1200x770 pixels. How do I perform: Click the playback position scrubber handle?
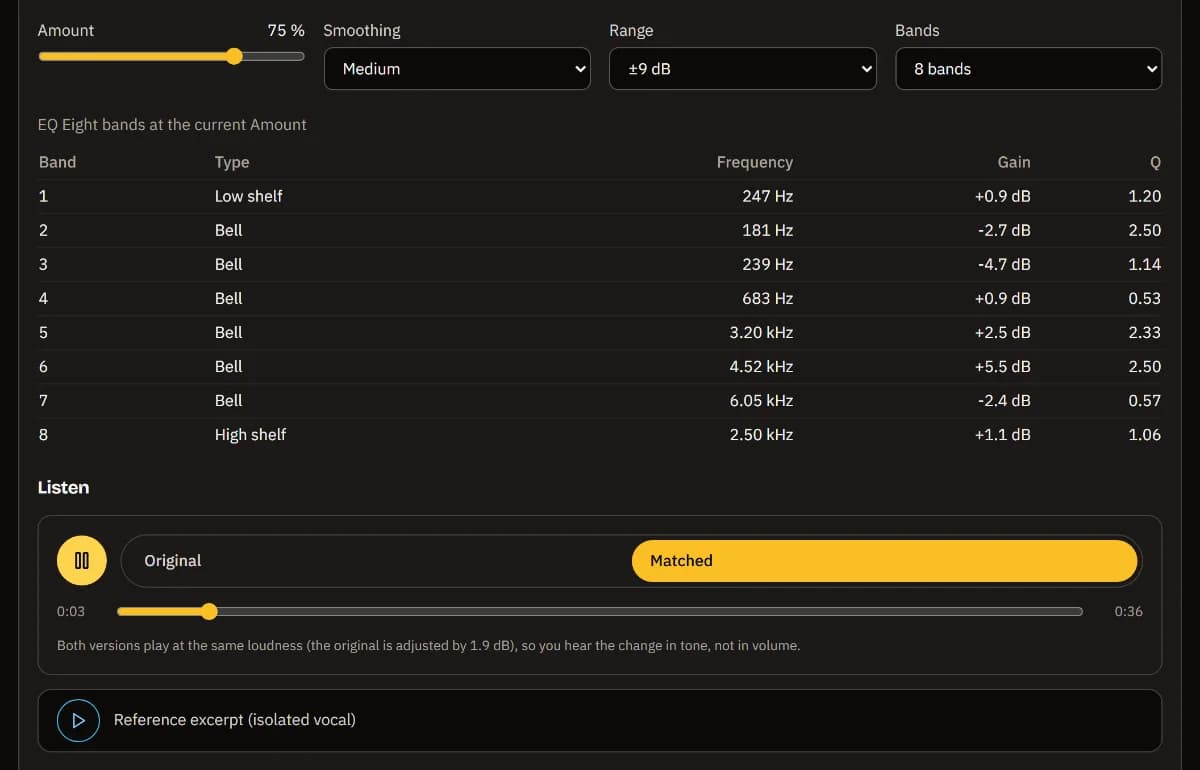point(208,611)
